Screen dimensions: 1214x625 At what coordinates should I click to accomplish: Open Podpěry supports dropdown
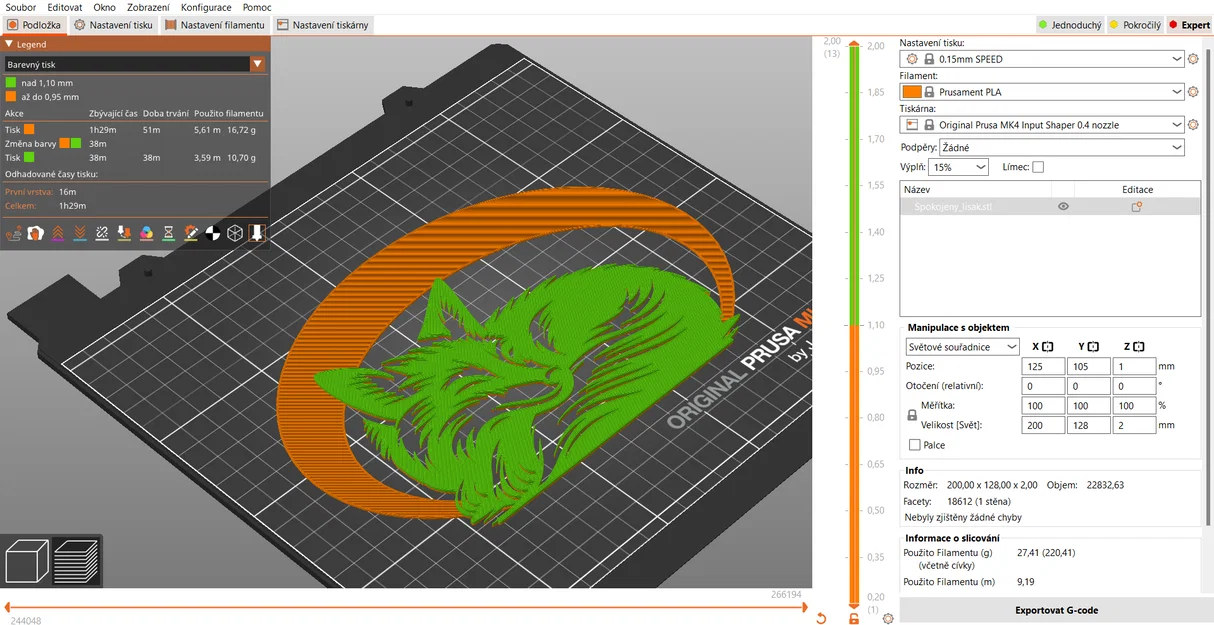pos(1063,147)
